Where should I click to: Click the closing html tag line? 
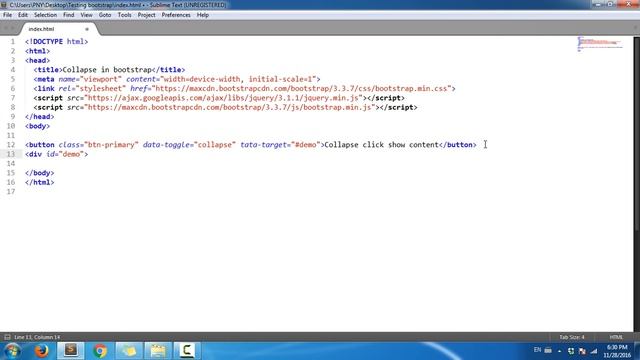pos(40,182)
